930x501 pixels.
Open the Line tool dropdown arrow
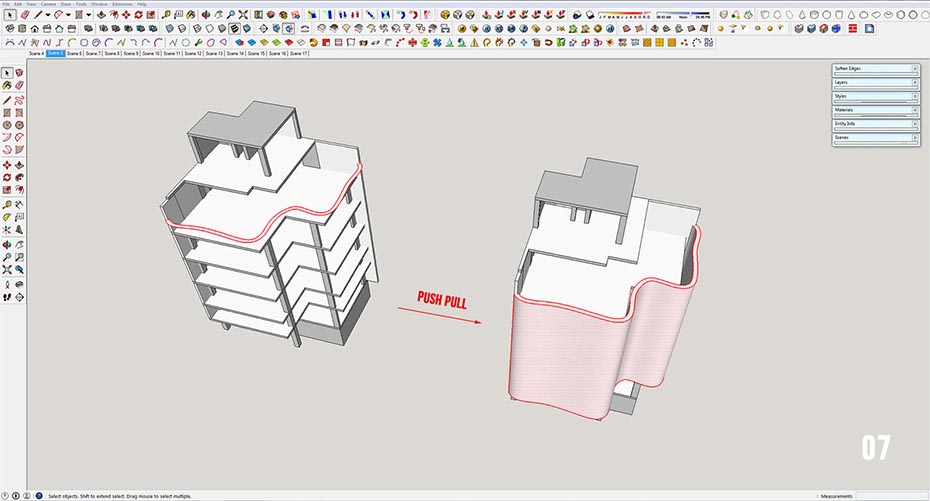47,14
